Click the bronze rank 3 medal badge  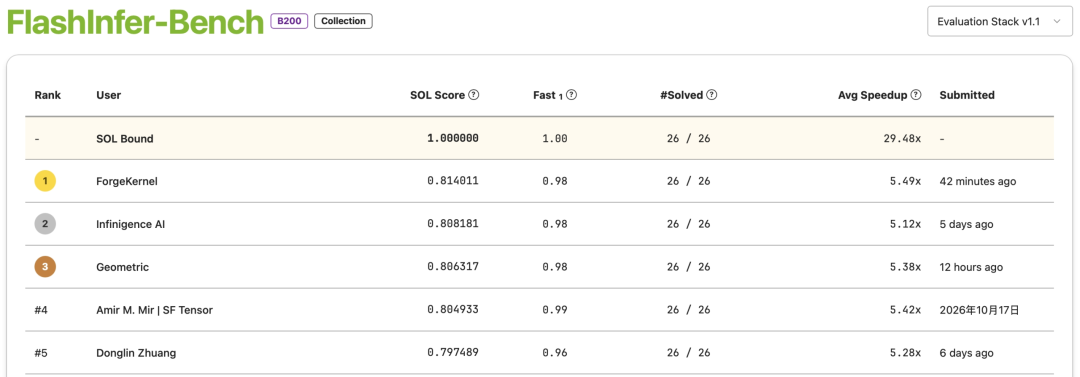point(45,267)
